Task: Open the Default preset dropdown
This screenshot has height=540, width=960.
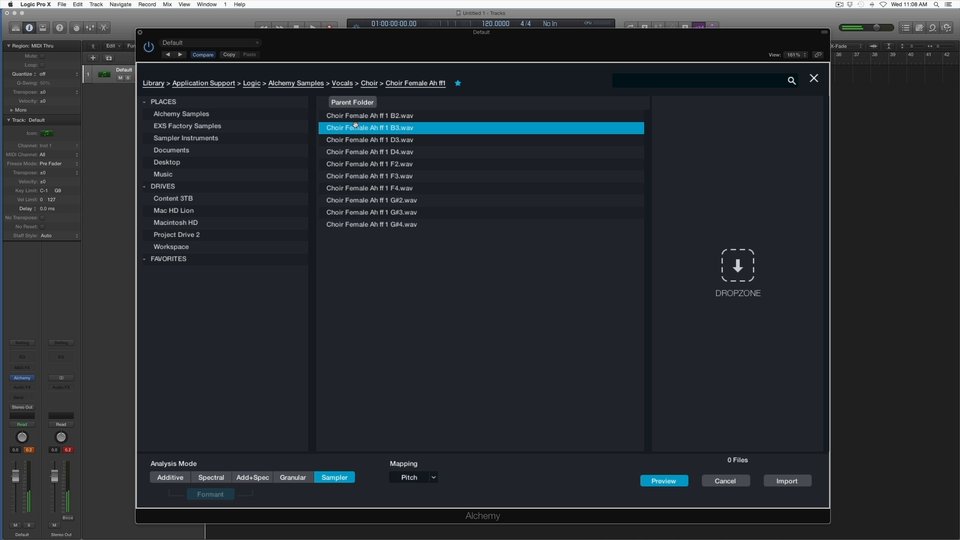Action: tap(210, 43)
